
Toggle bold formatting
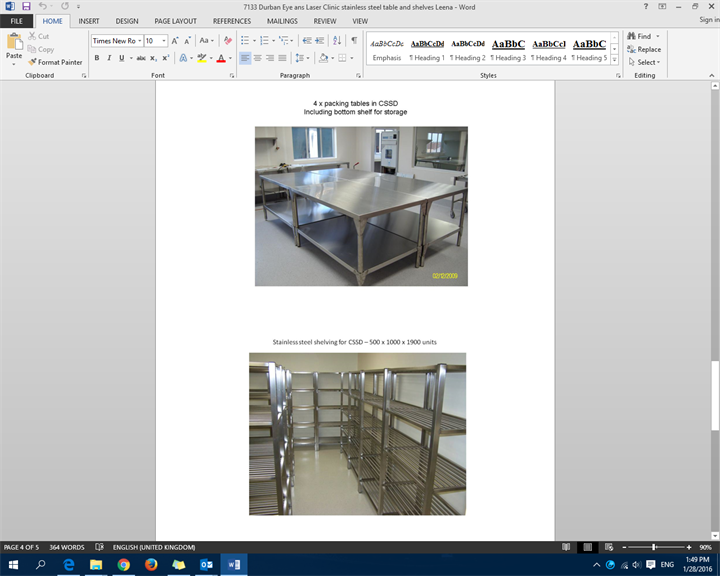click(96, 58)
